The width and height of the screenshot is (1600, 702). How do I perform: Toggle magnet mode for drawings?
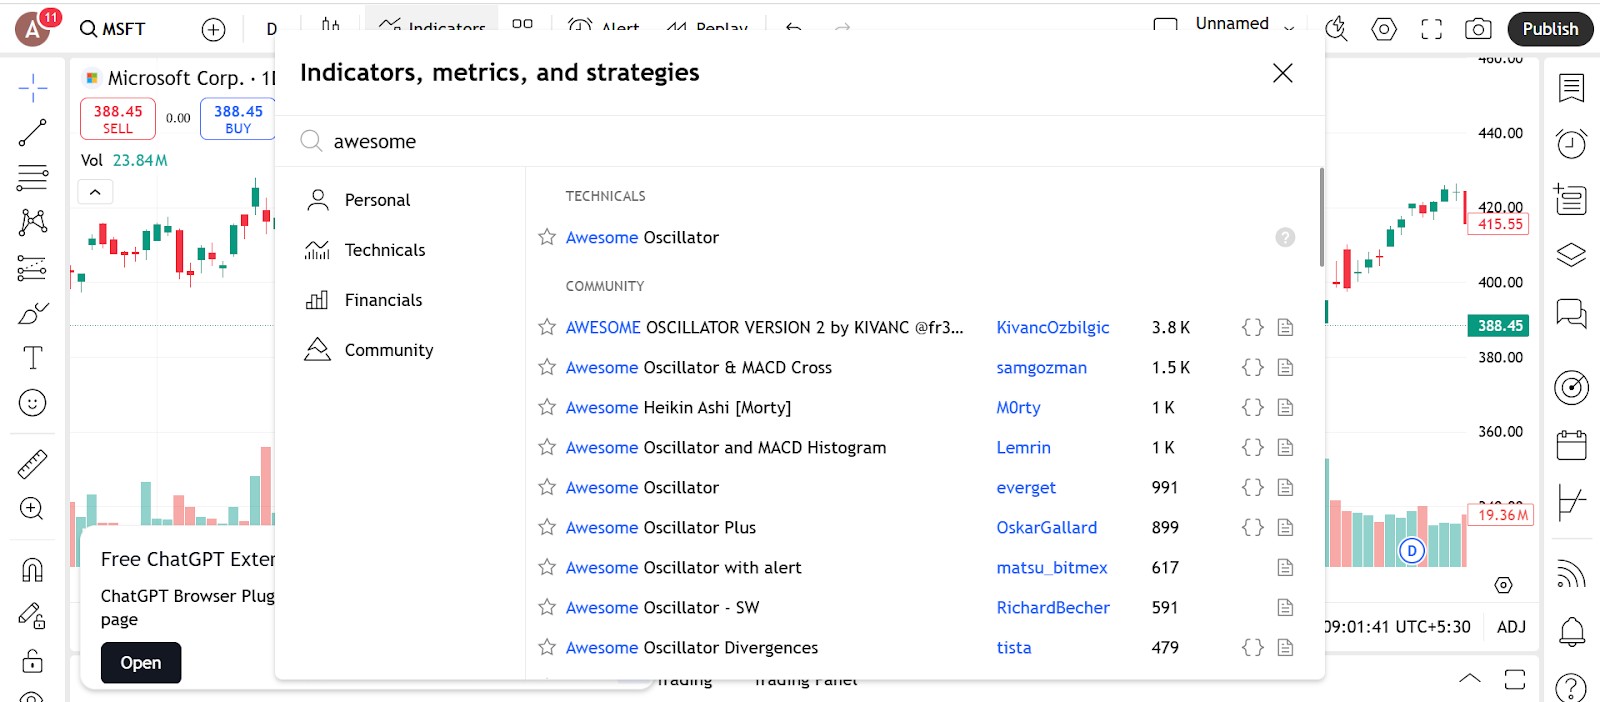pyautogui.click(x=32, y=570)
